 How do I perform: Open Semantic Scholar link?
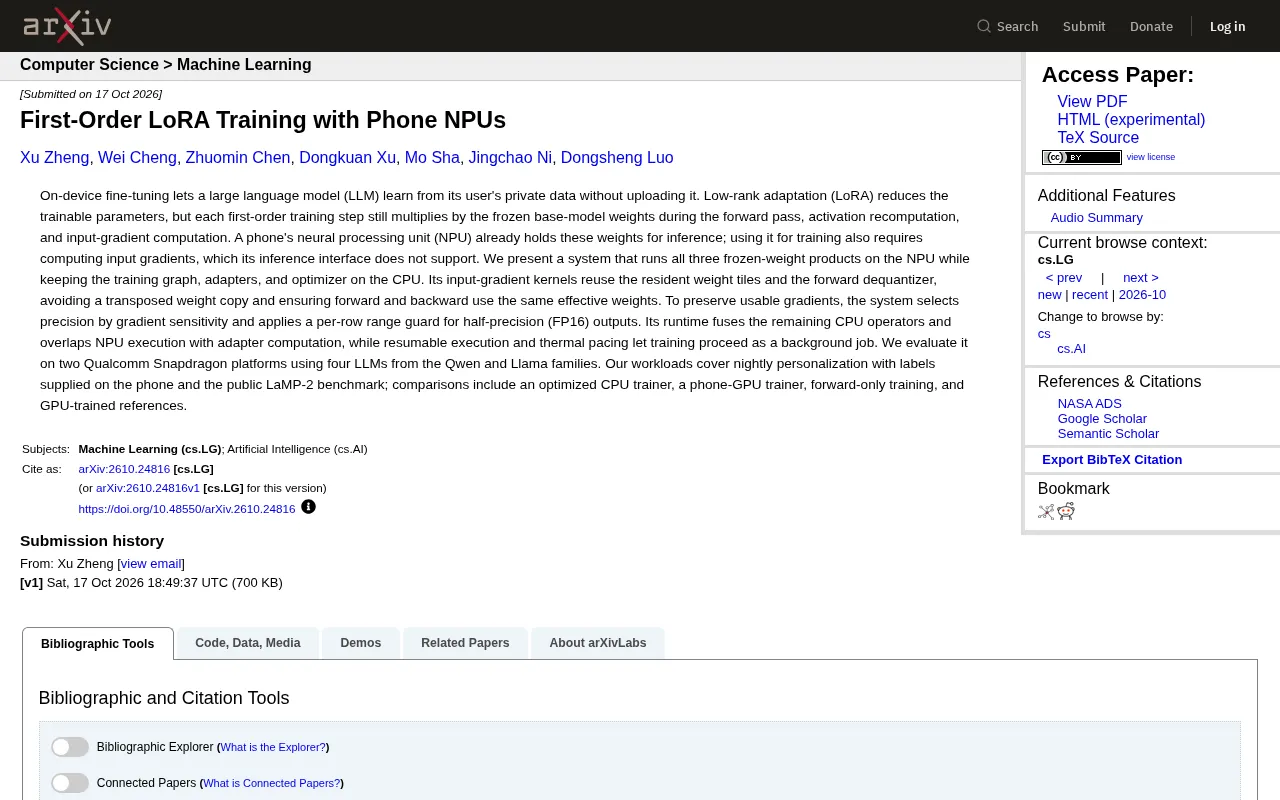(x=1108, y=434)
